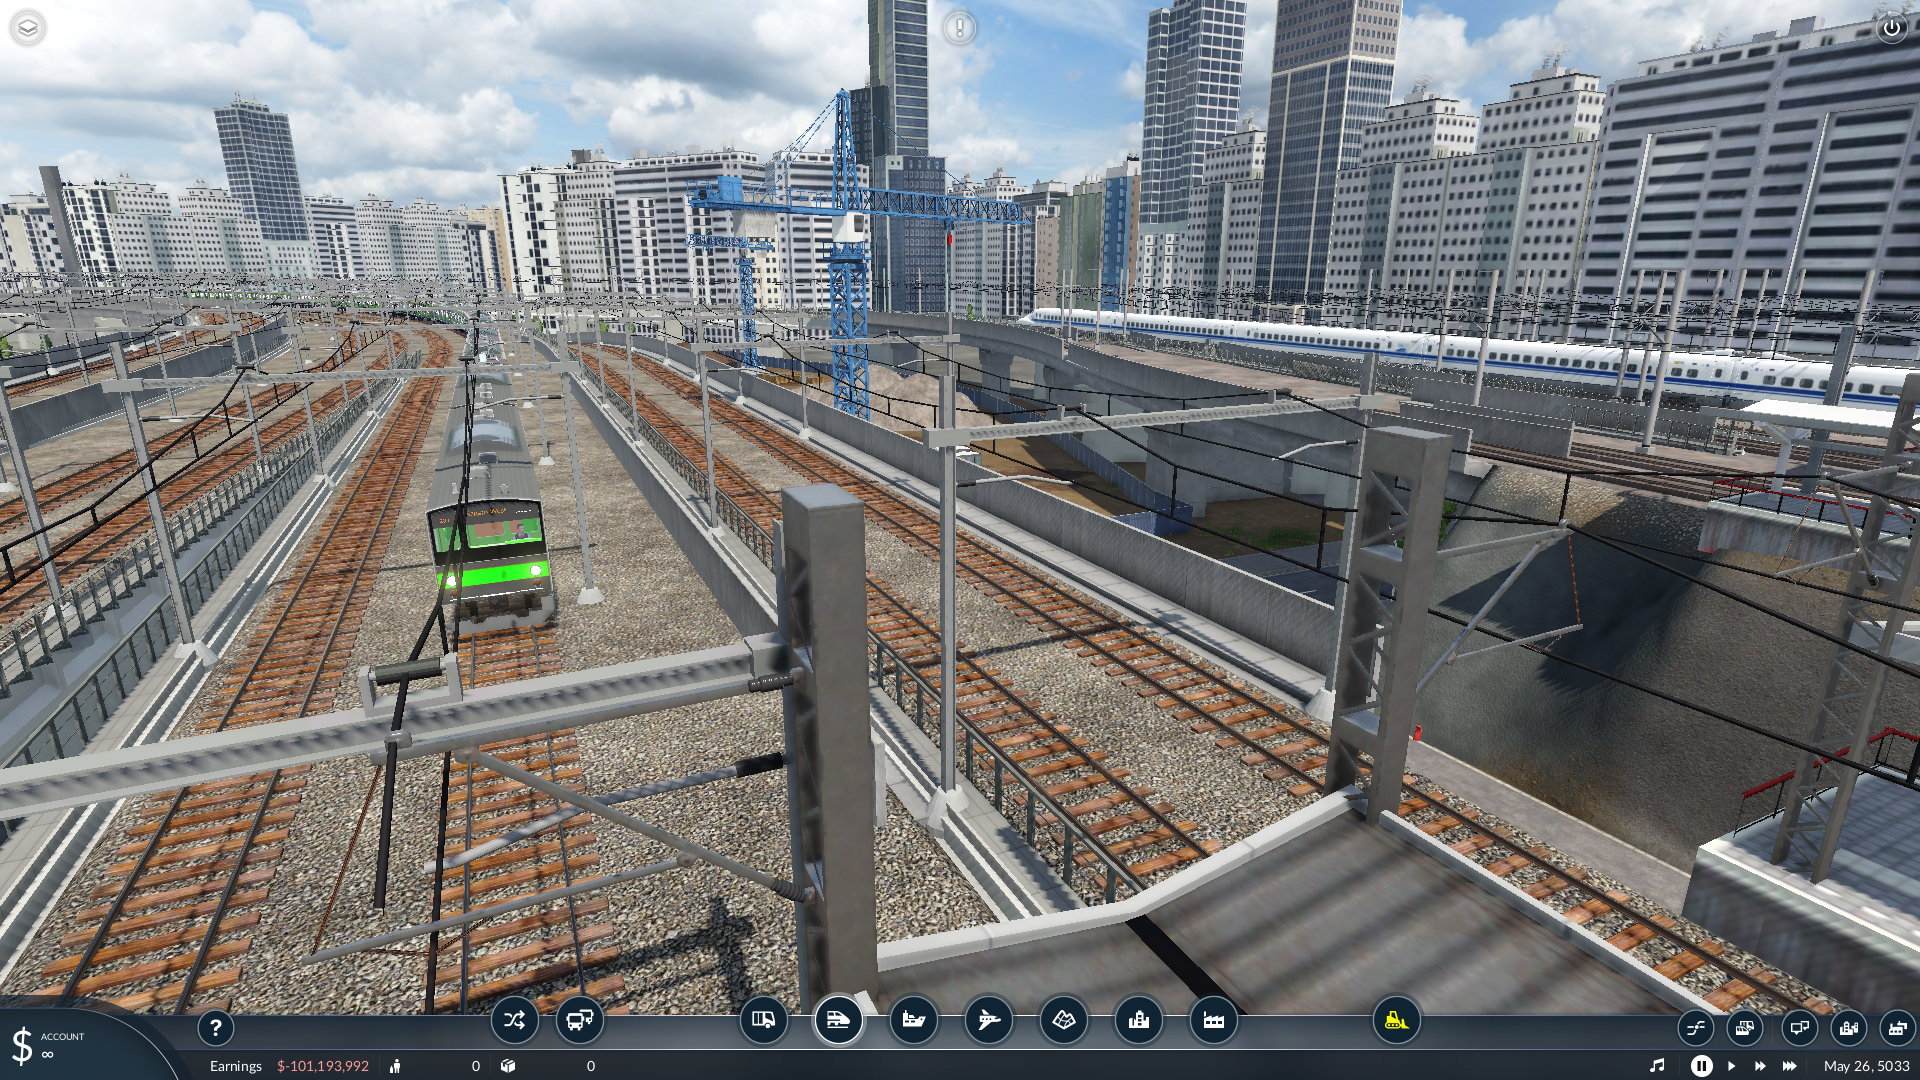Open the terrain landscaping tool
This screenshot has width=1920, height=1080.
click(1063, 1020)
